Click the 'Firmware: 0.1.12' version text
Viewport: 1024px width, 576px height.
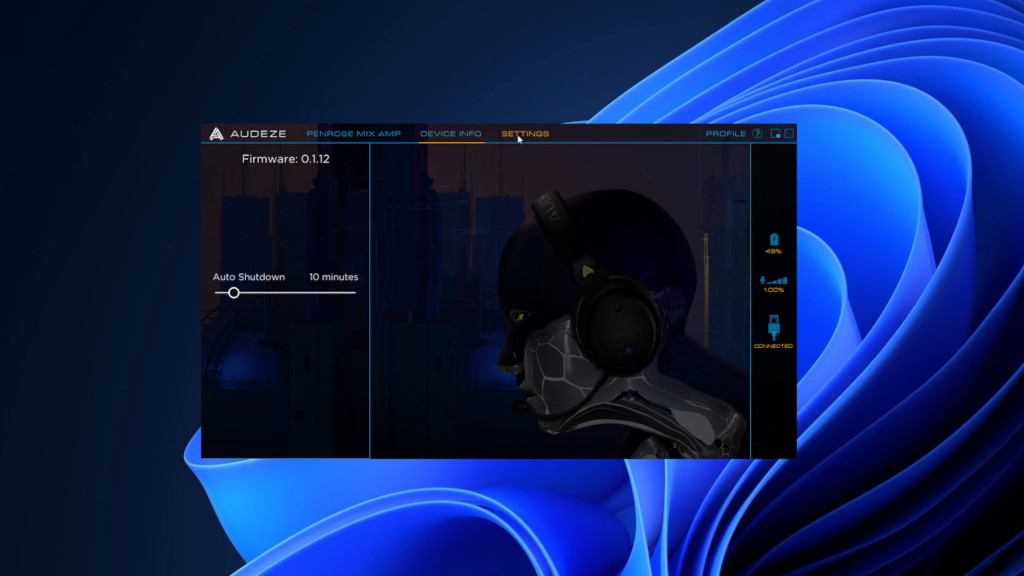285,159
